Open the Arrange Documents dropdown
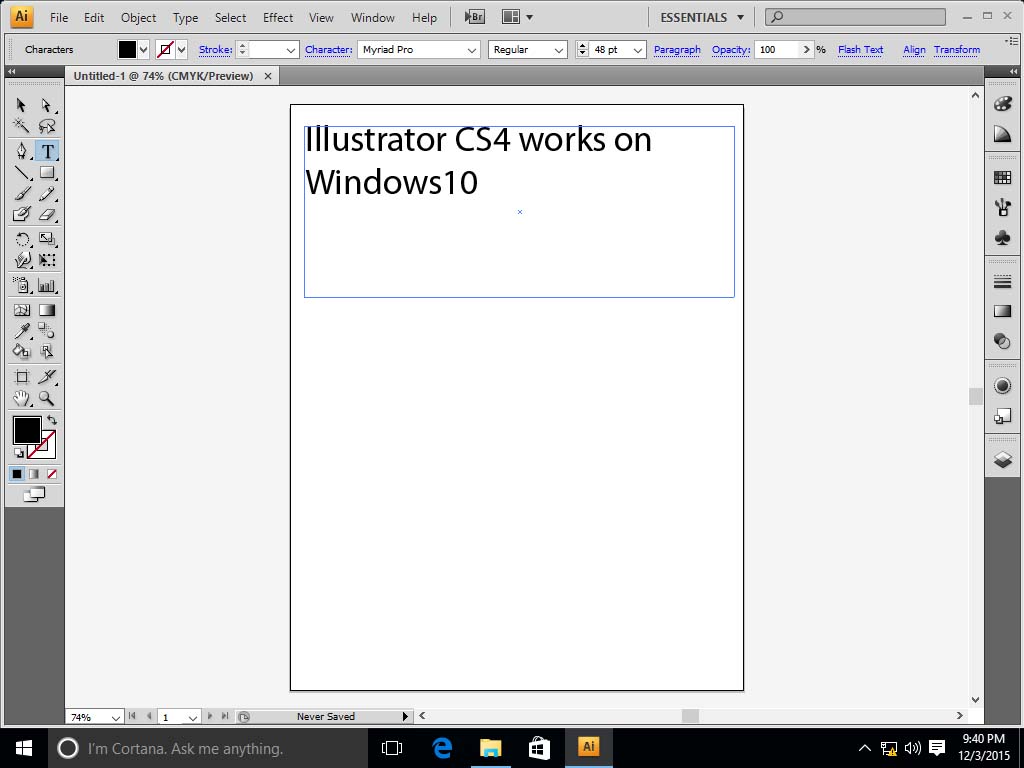The image size is (1024, 768). pyautogui.click(x=517, y=18)
